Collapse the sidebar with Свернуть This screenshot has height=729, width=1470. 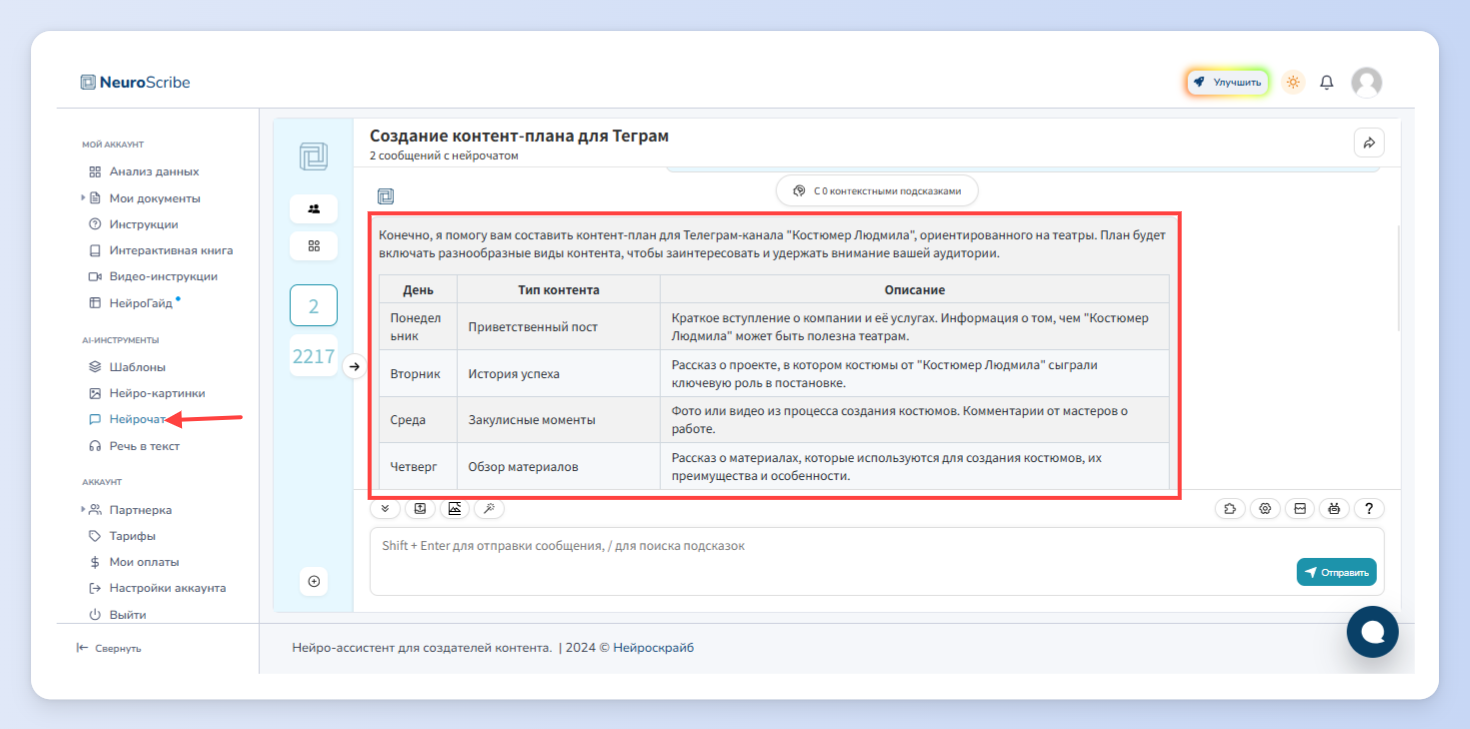click(x=109, y=648)
